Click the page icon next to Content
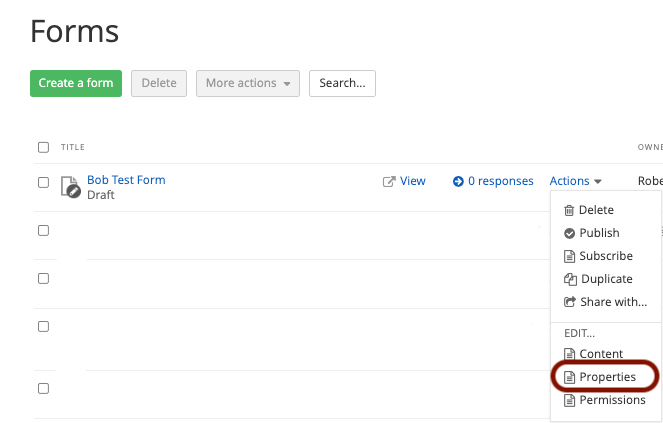 pos(570,354)
